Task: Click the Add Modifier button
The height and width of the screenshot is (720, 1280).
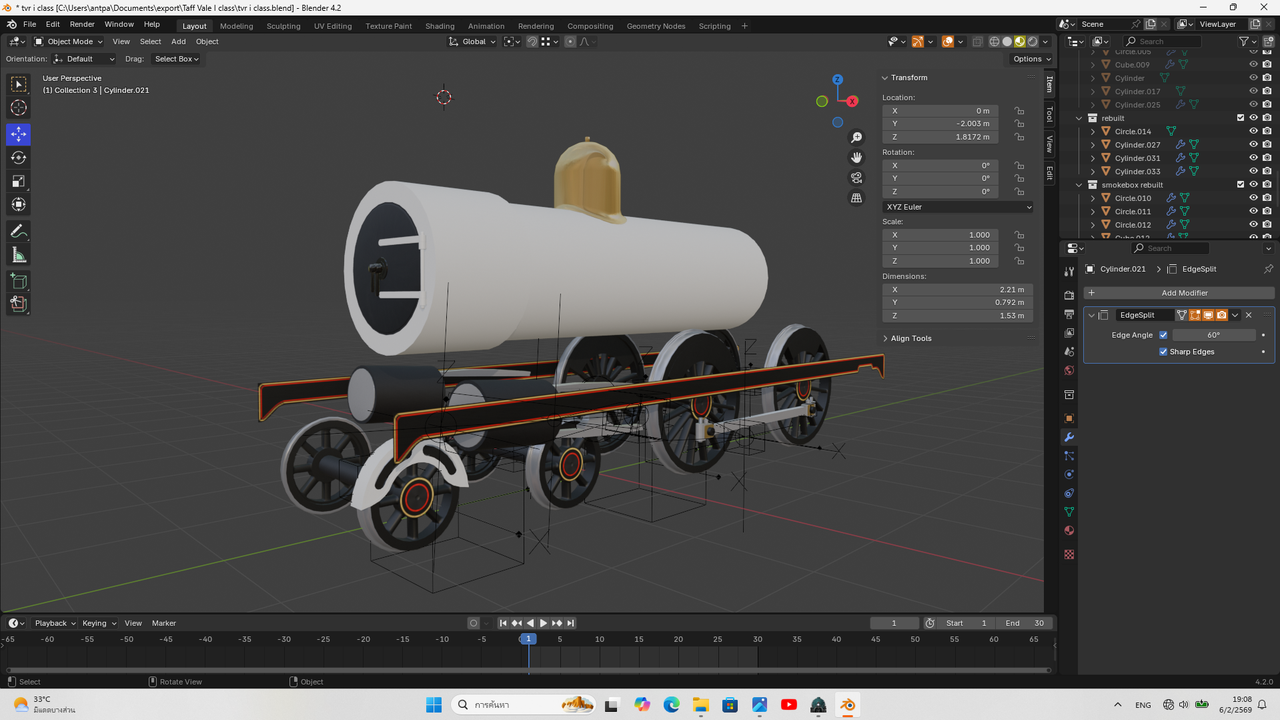Action: tap(1185, 292)
